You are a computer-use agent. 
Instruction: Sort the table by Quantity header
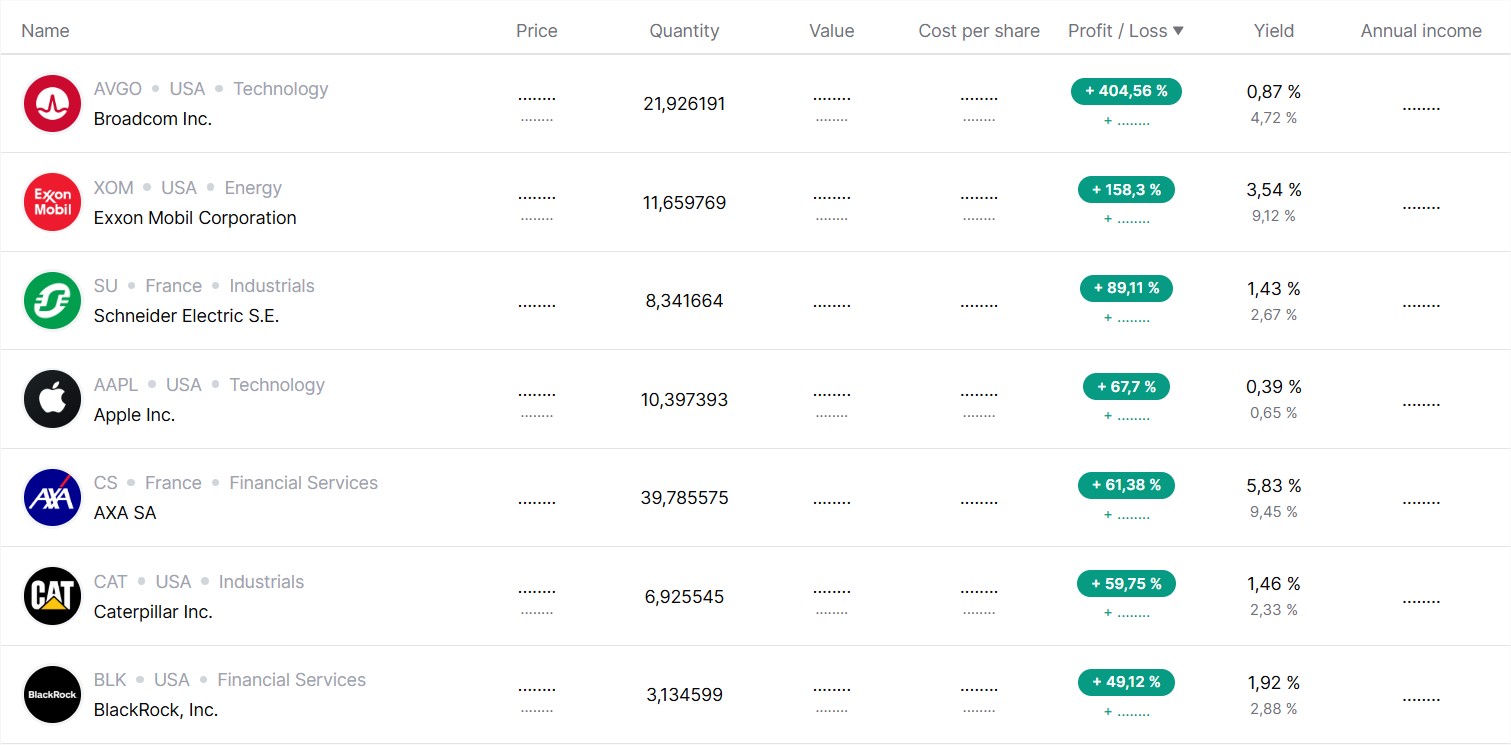point(684,31)
